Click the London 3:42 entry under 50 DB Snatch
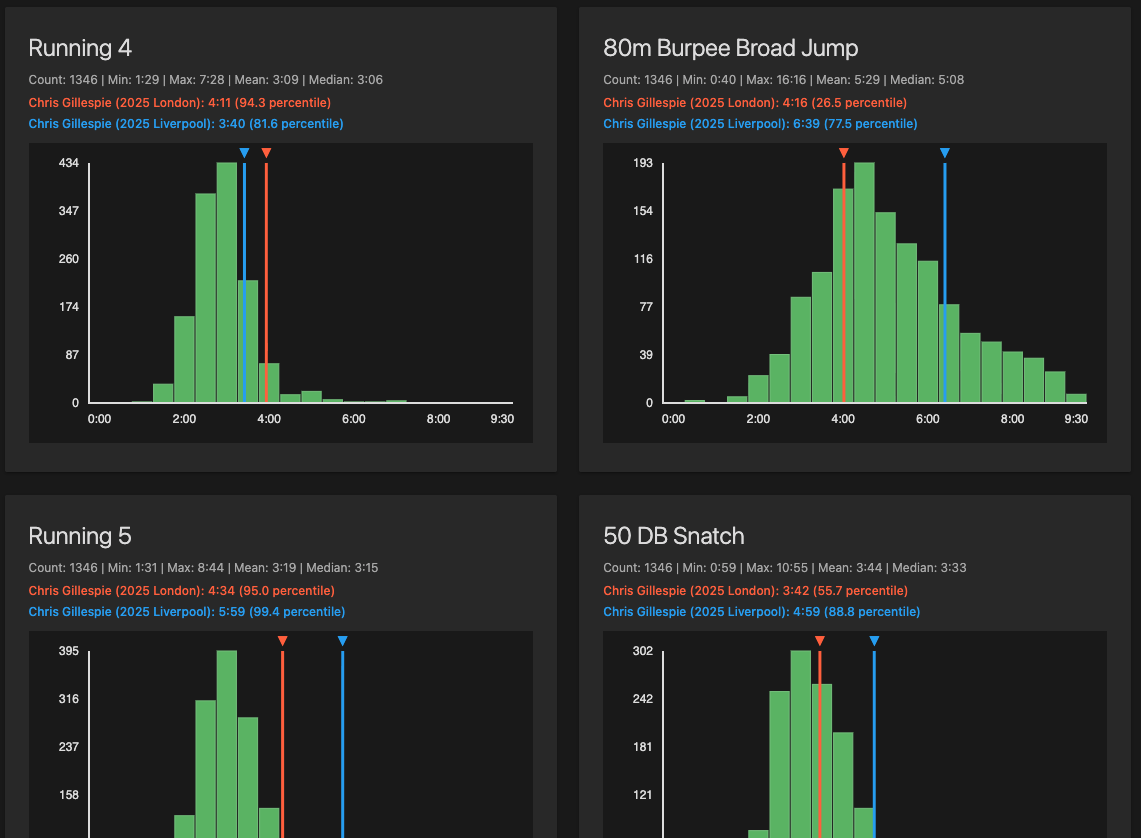Image resolution: width=1141 pixels, height=838 pixels. pos(755,590)
